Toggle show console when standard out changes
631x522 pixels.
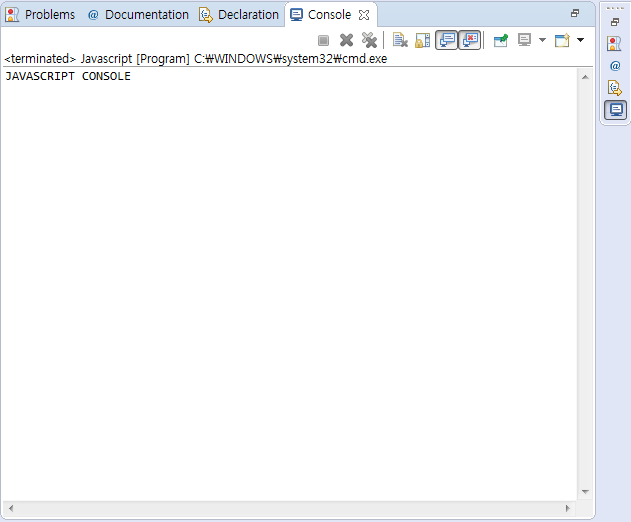pyautogui.click(x=447, y=40)
